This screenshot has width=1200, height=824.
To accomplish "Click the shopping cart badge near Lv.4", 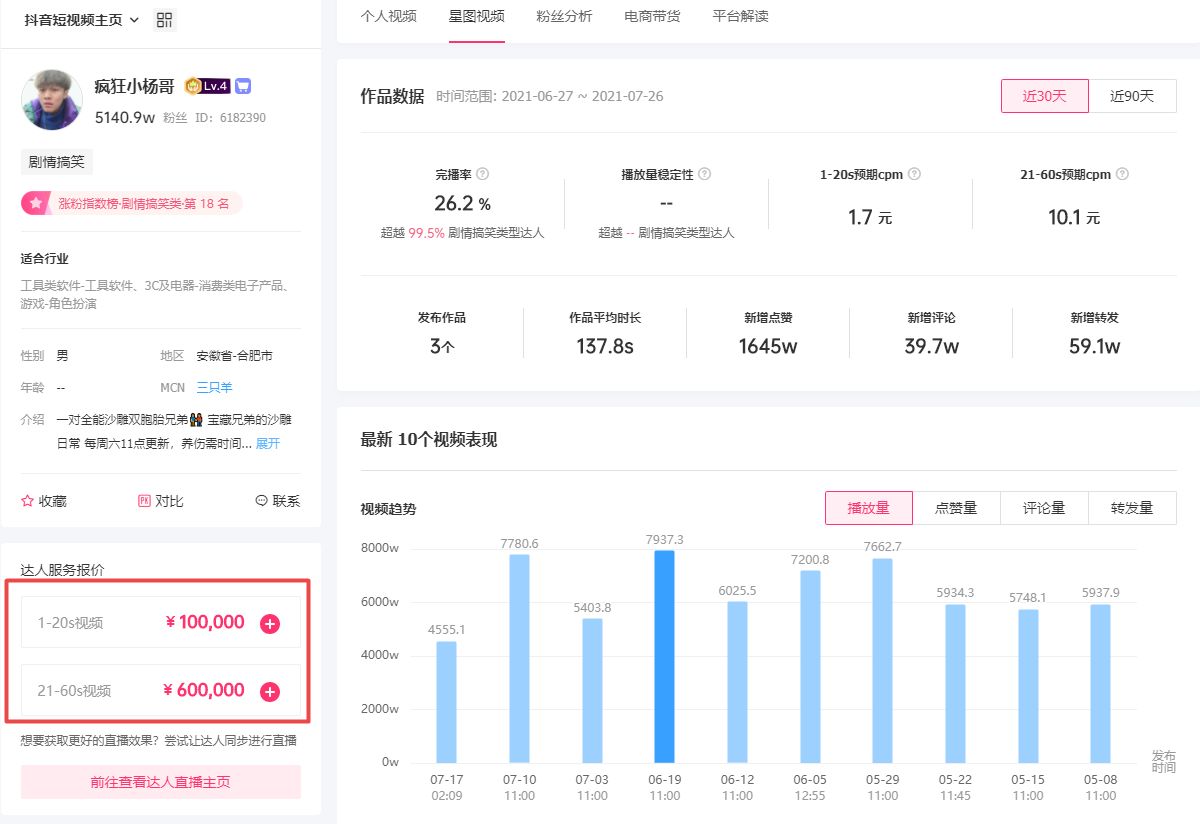I will point(243,86).
